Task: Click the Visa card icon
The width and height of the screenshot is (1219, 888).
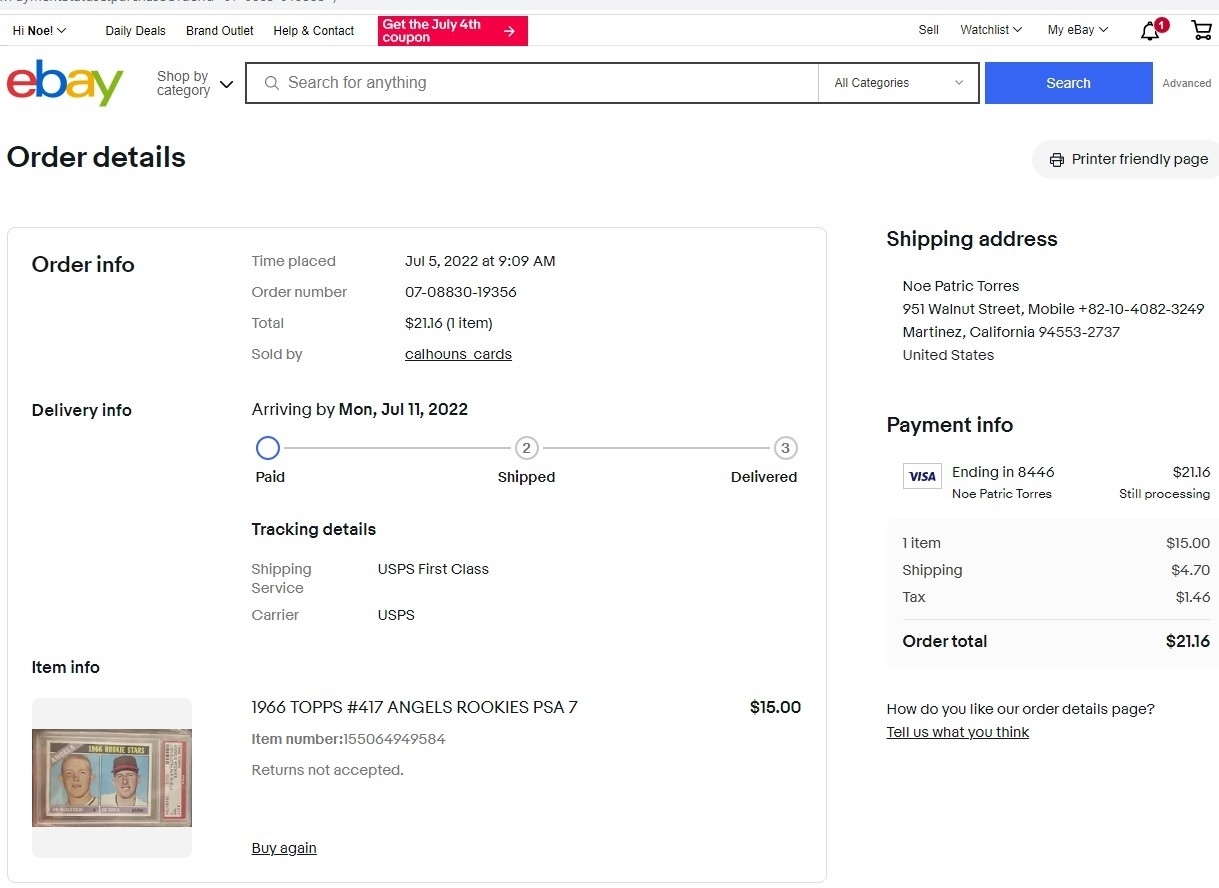Action: (x=922, y=476)
